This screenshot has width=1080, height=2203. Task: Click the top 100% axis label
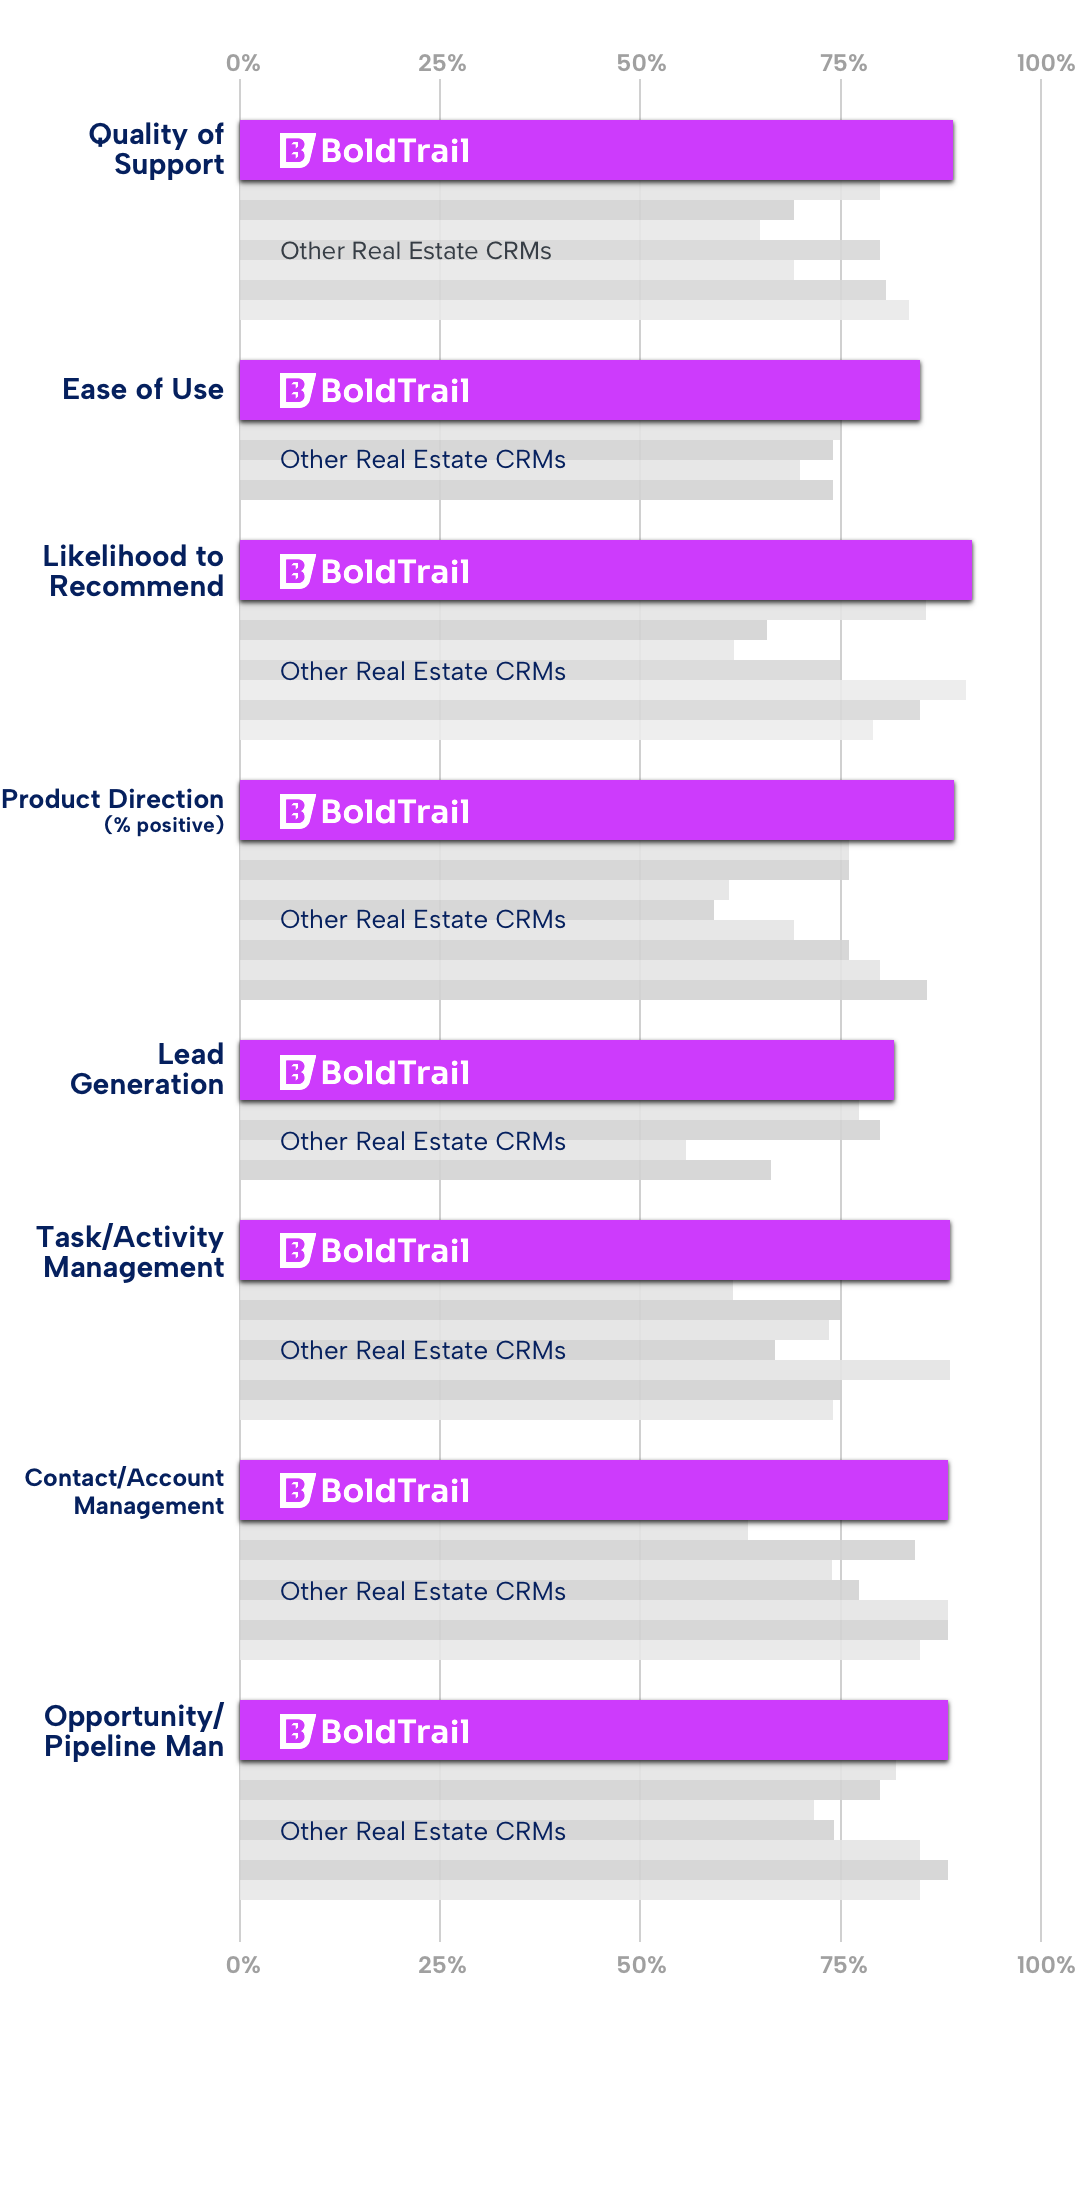click(x=1045, y=63)
